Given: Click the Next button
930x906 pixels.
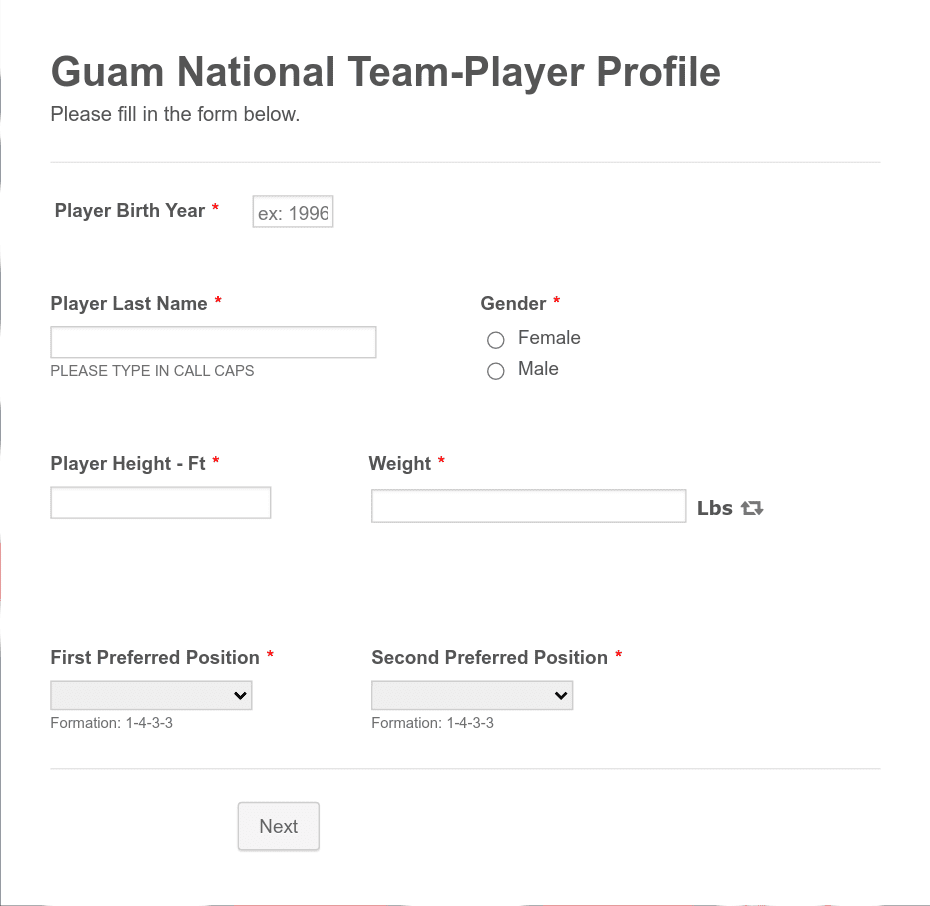Looking at the screenshot, I should pyautogui.click(x=279, y=826).
